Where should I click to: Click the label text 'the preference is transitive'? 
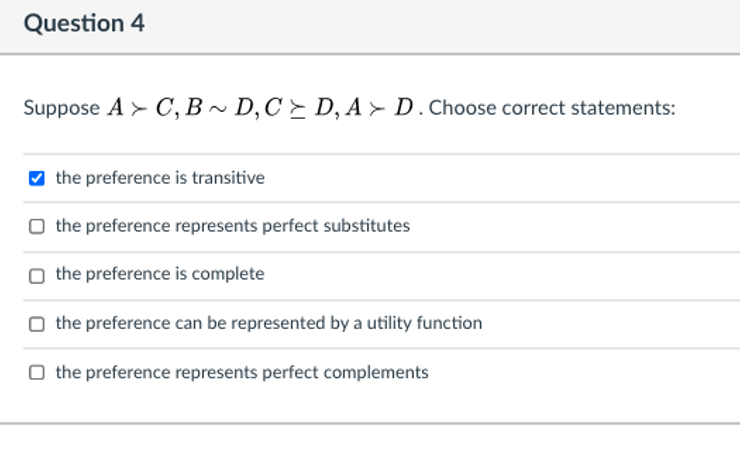tap(160, 178)
